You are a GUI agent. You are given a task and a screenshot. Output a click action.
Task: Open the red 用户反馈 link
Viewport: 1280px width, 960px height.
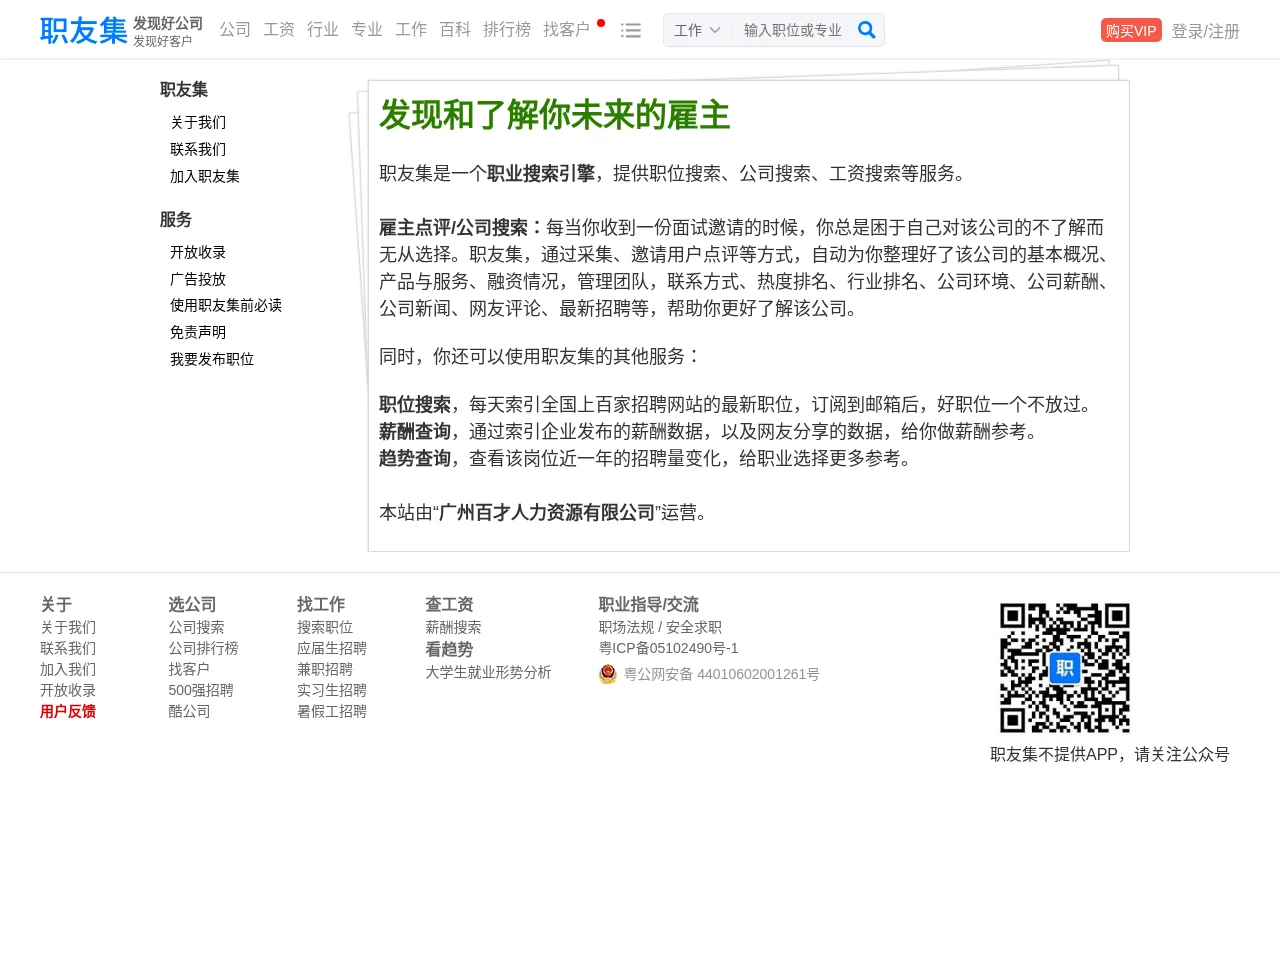pyautogui.click(x=68, y=711)
